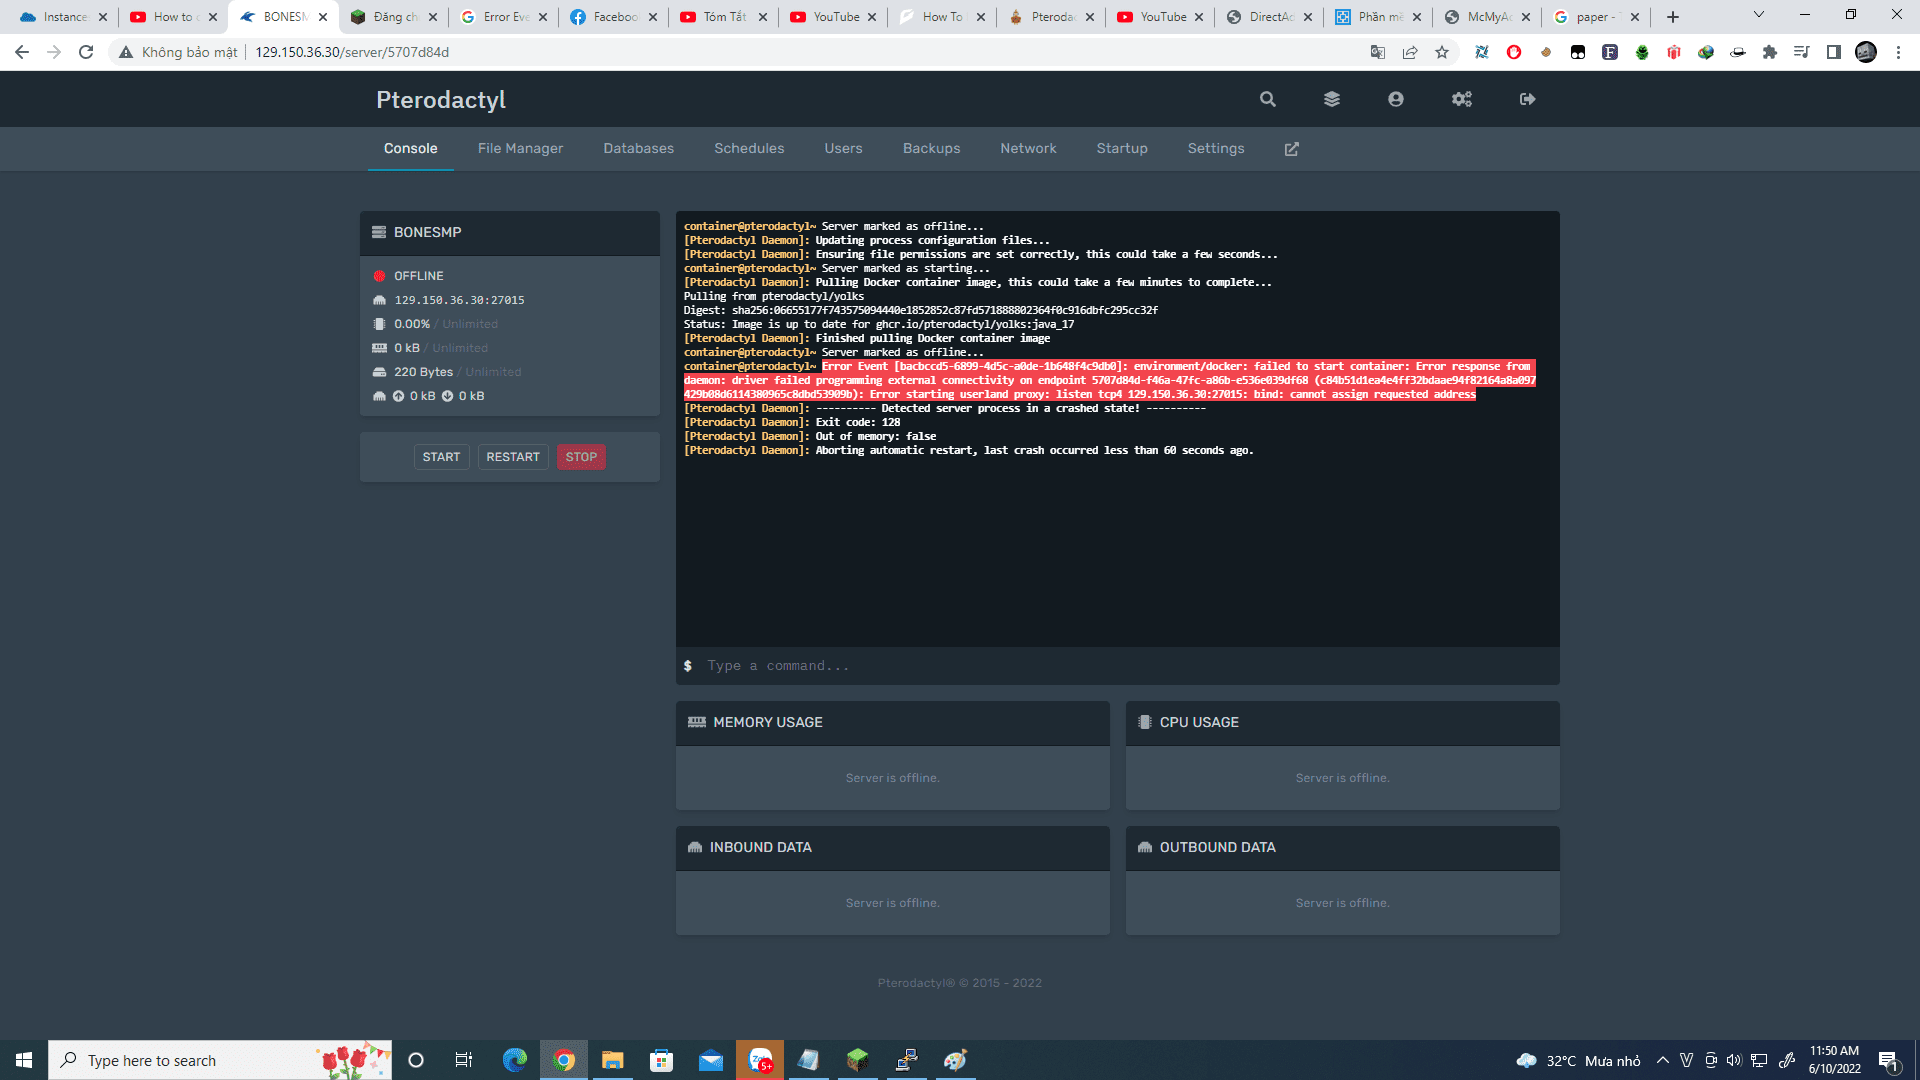Go to the Startup tab
The width and height of the screenshot is (1920, 1080).
point(1121,149)
